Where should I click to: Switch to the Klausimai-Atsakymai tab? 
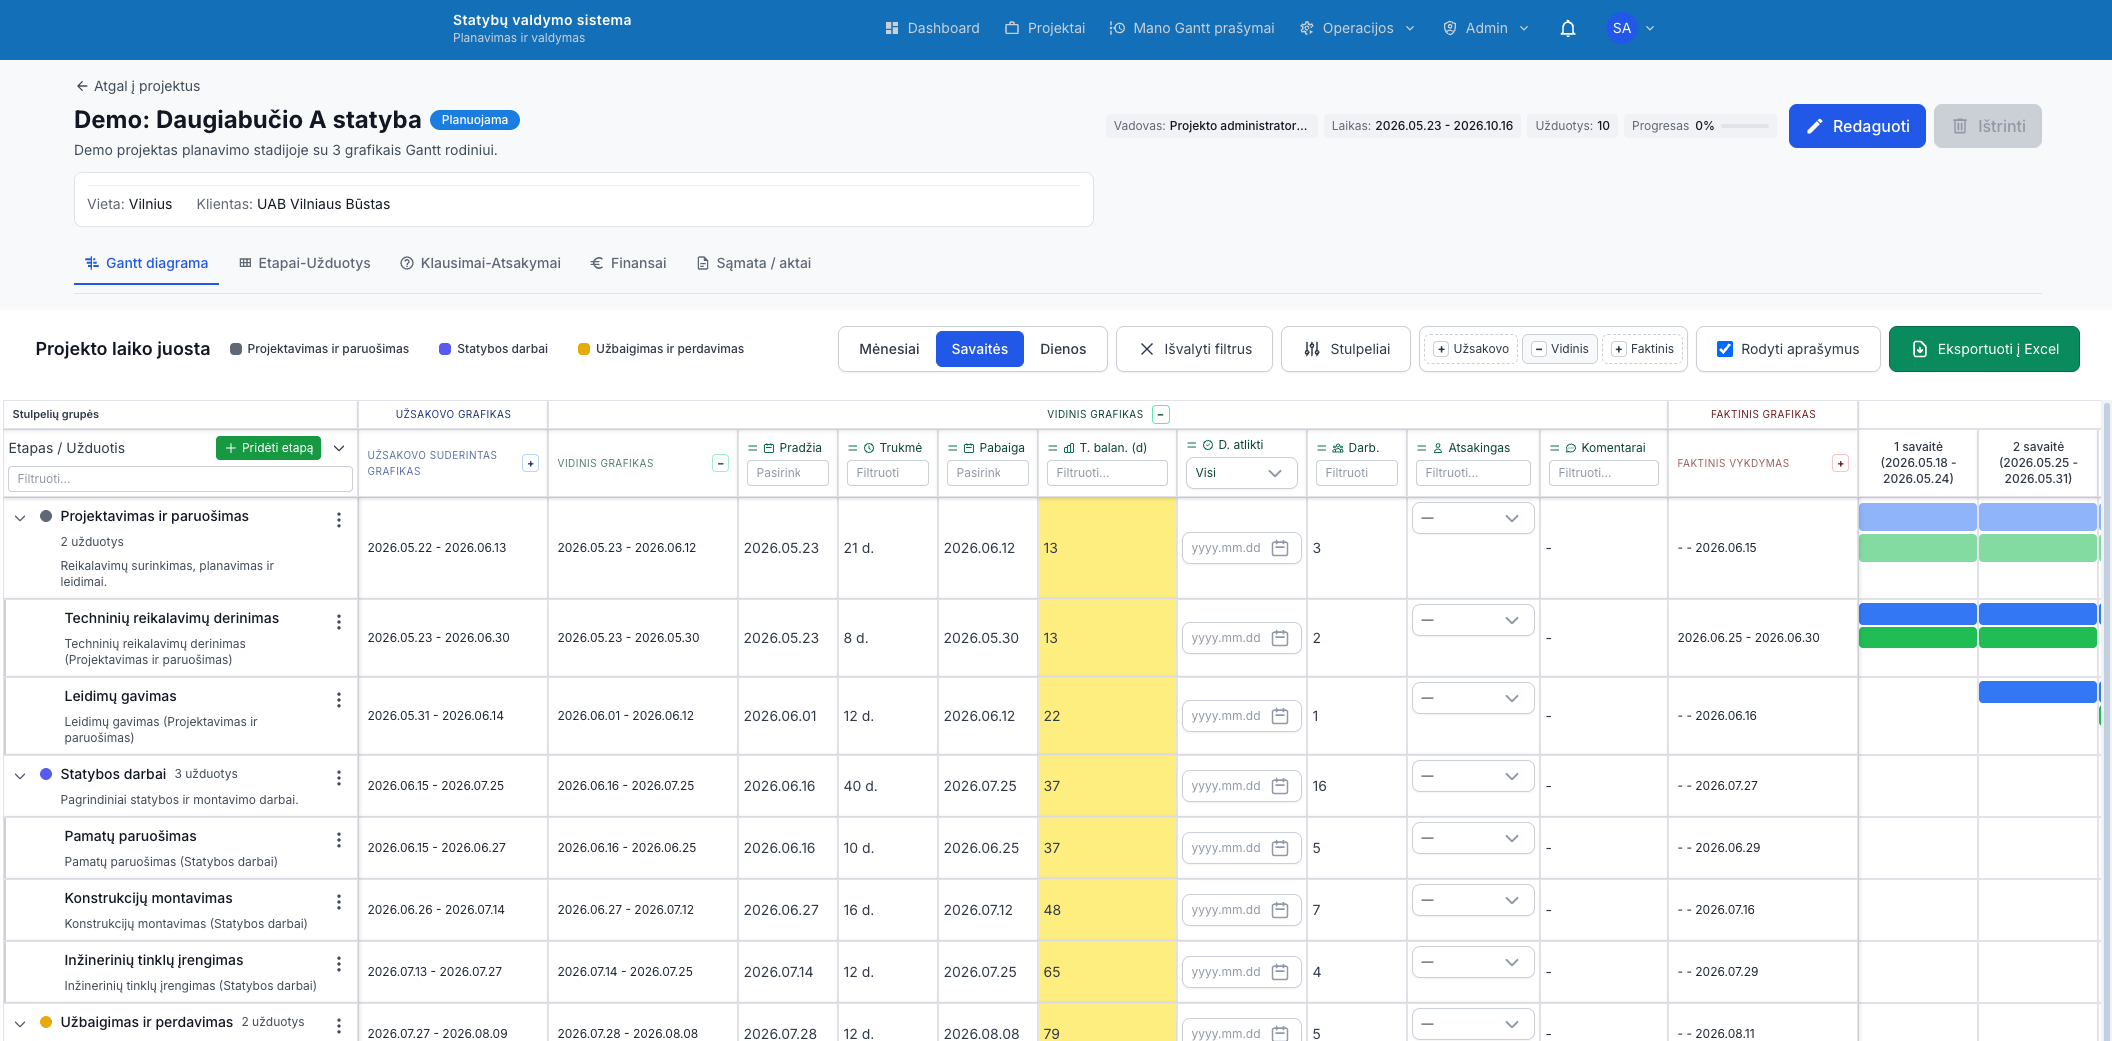[x=480, y=263]
